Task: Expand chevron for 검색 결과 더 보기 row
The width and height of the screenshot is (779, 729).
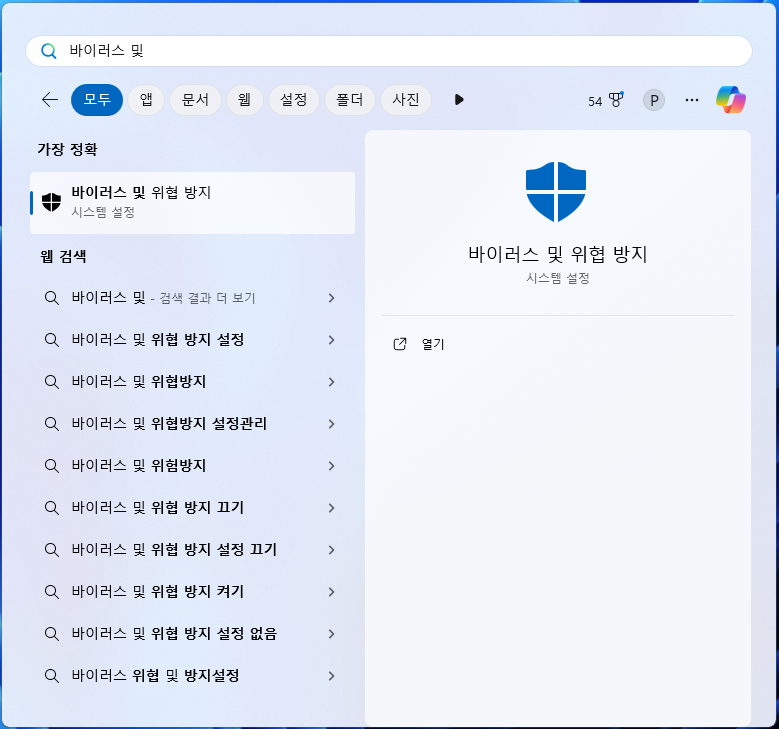Action: 331,298
